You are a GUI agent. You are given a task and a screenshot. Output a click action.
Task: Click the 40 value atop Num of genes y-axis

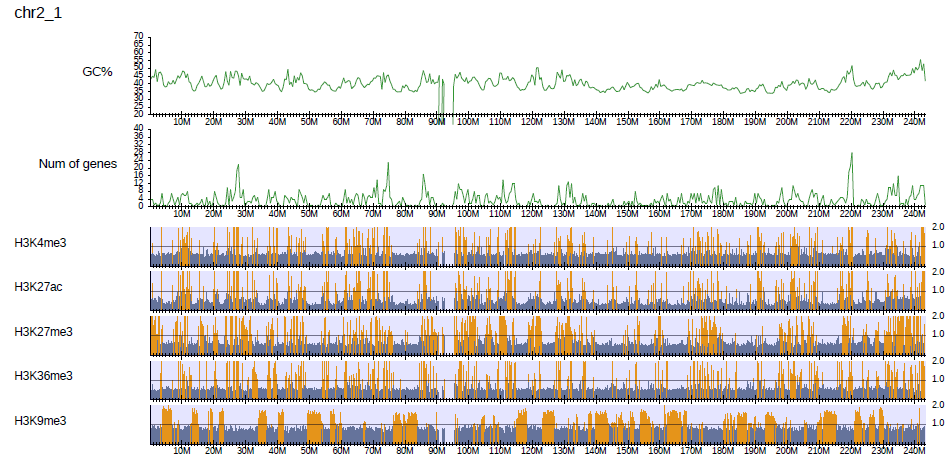[x=138, y=128]
